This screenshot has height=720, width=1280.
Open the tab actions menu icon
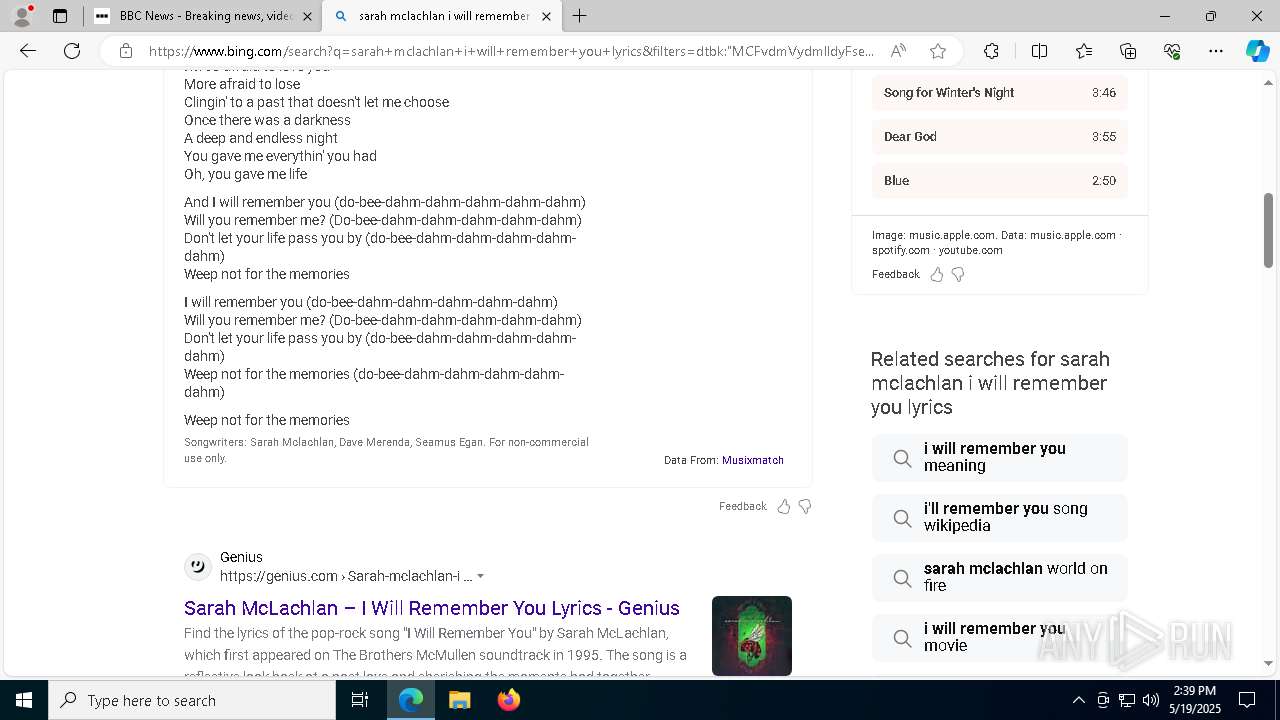point(60,16)
